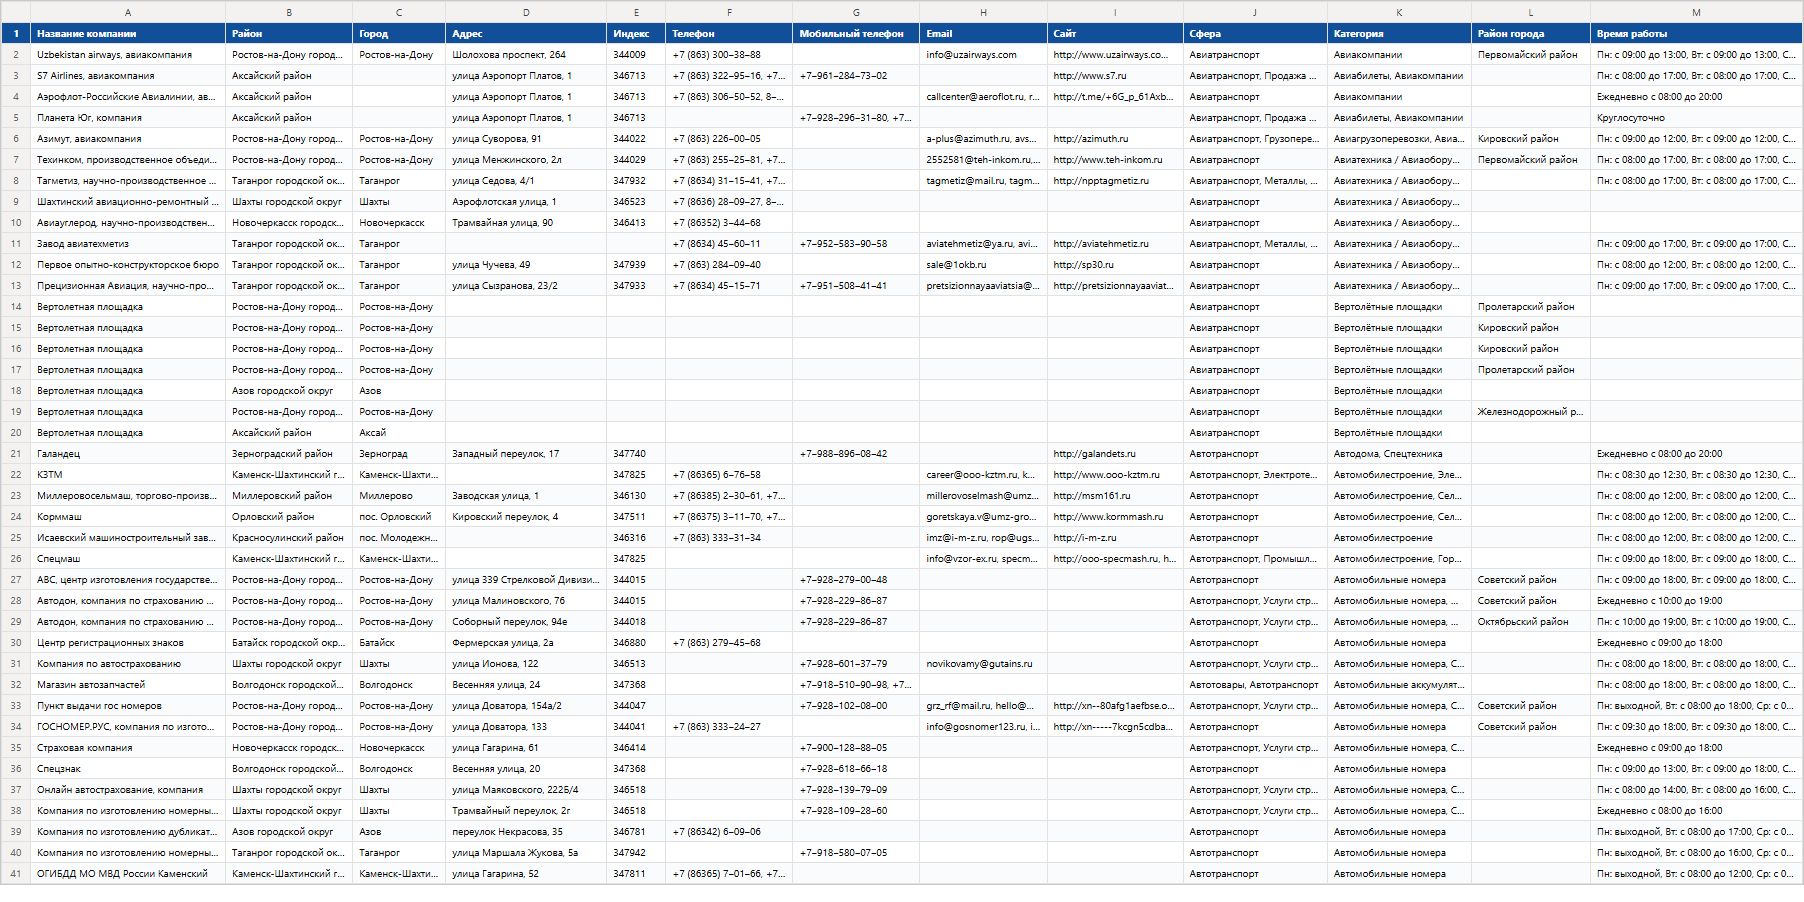1804x902 pixels.
Task: Click working hours cell "Круглосуточно"
Action: click(x=1696, y=118)
